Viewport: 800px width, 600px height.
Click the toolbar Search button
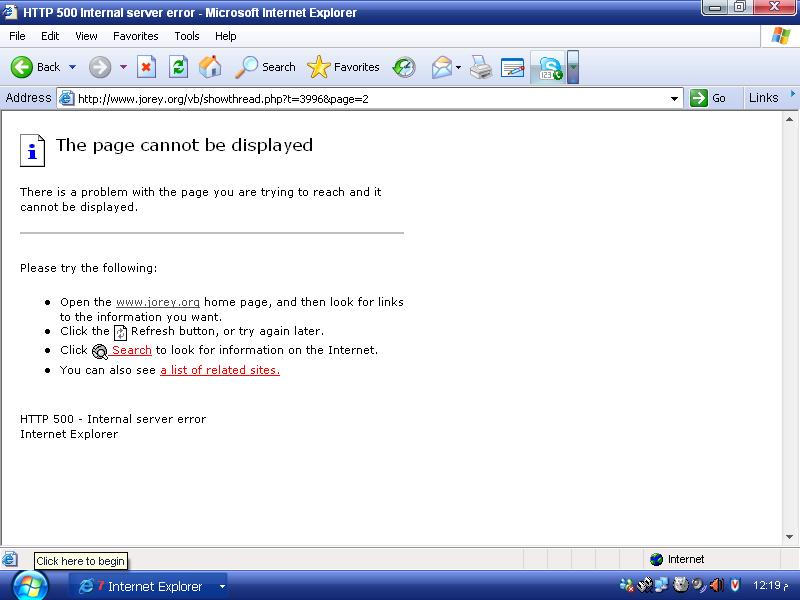(x=266, y=67)
